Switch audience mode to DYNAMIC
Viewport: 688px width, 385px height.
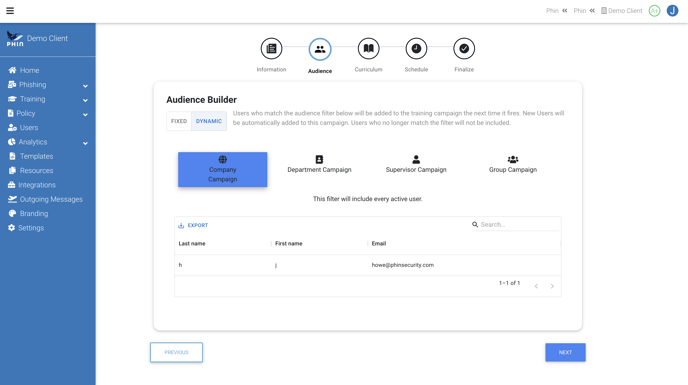(x=209, y=121)
